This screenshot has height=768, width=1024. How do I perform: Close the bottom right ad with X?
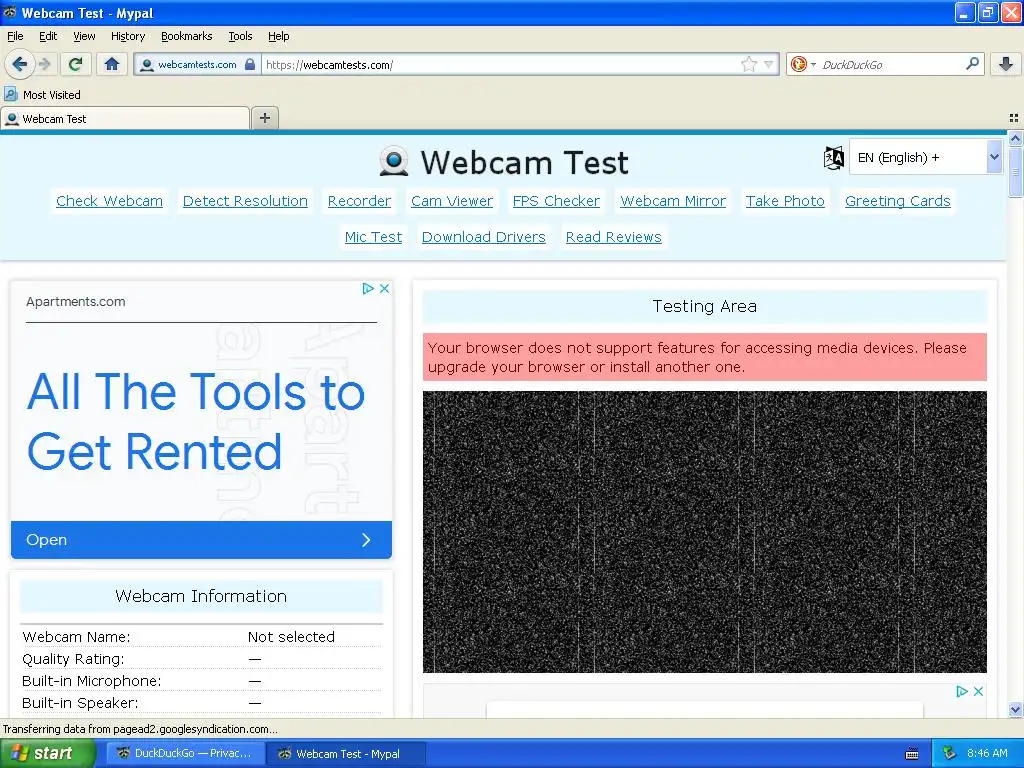978,691
